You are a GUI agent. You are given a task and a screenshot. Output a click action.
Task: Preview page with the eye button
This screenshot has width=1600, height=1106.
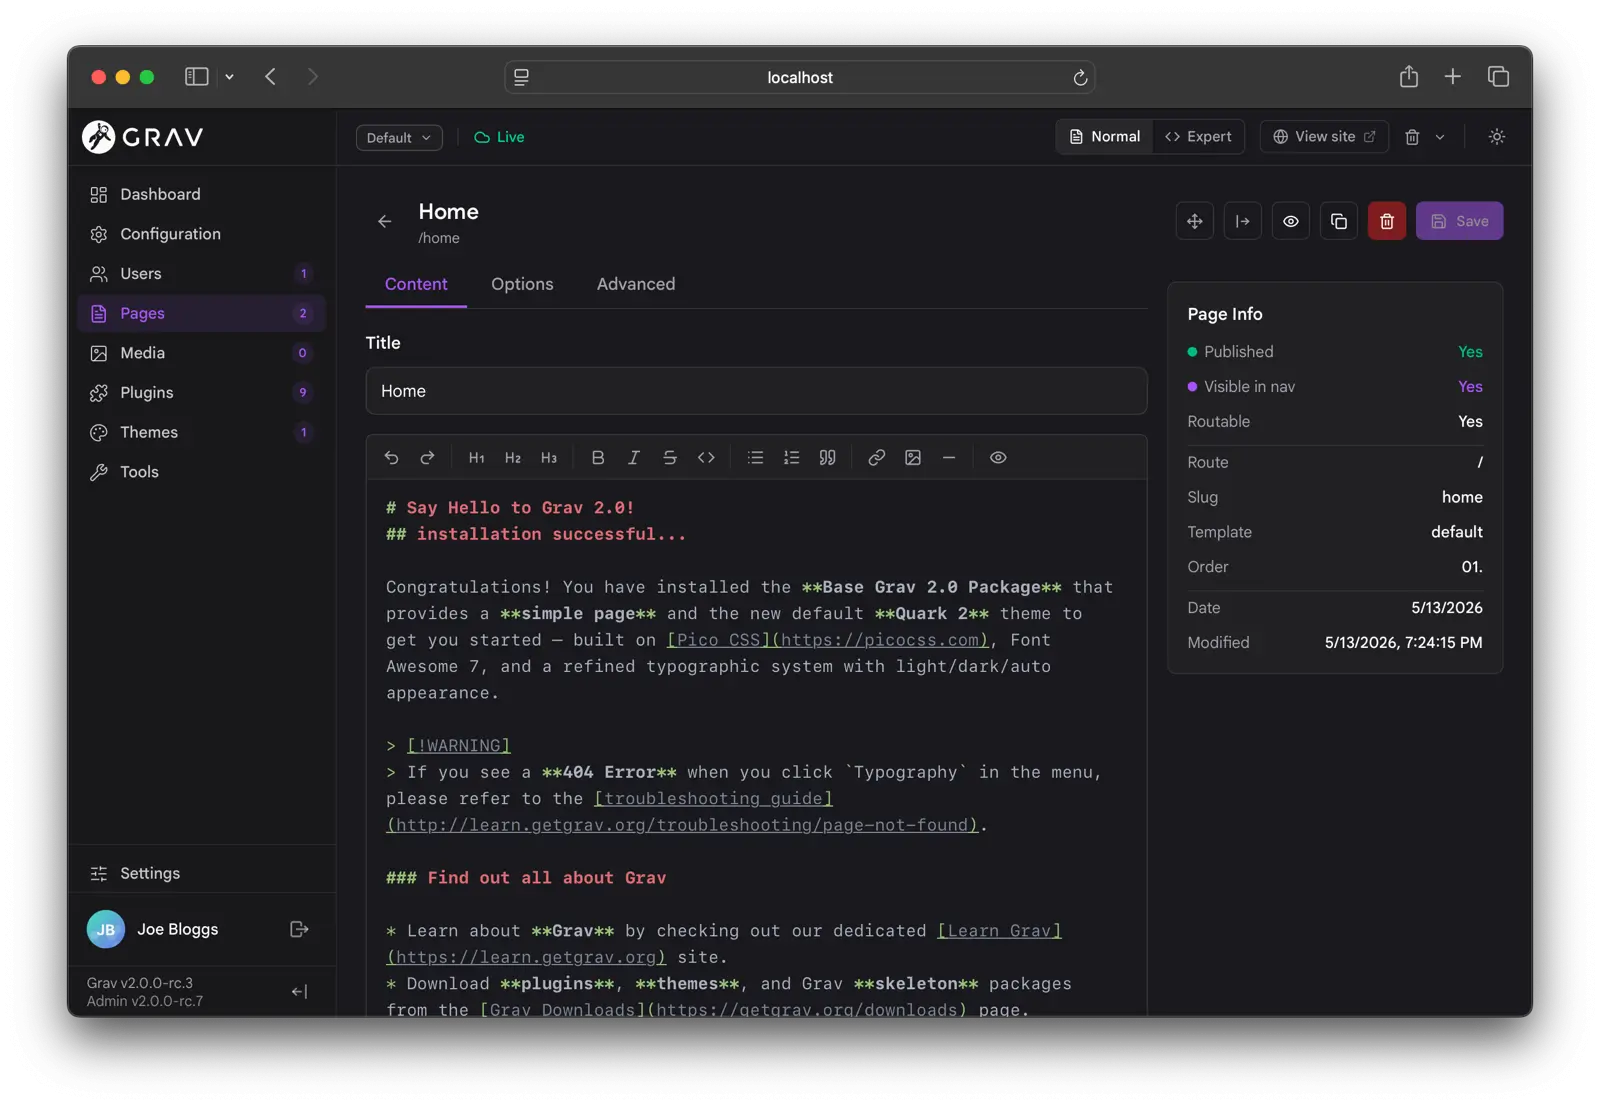coord(1291,221)
